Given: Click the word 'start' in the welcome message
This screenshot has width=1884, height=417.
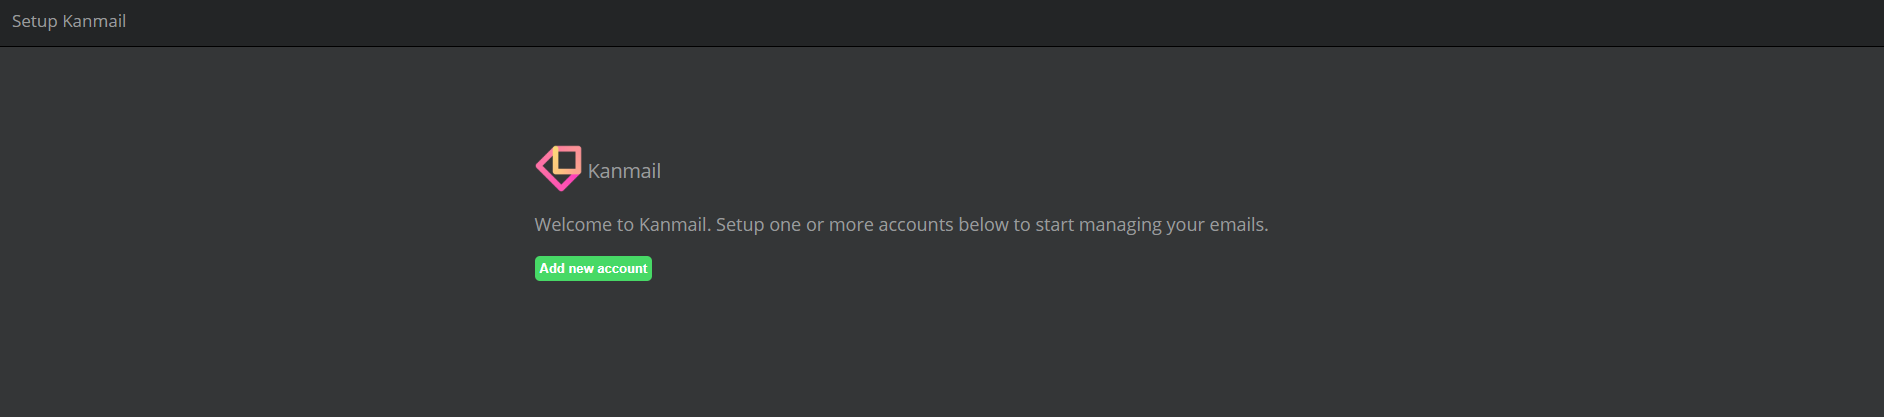Looking at the screenshot, I should click(x=1054, y=224).
